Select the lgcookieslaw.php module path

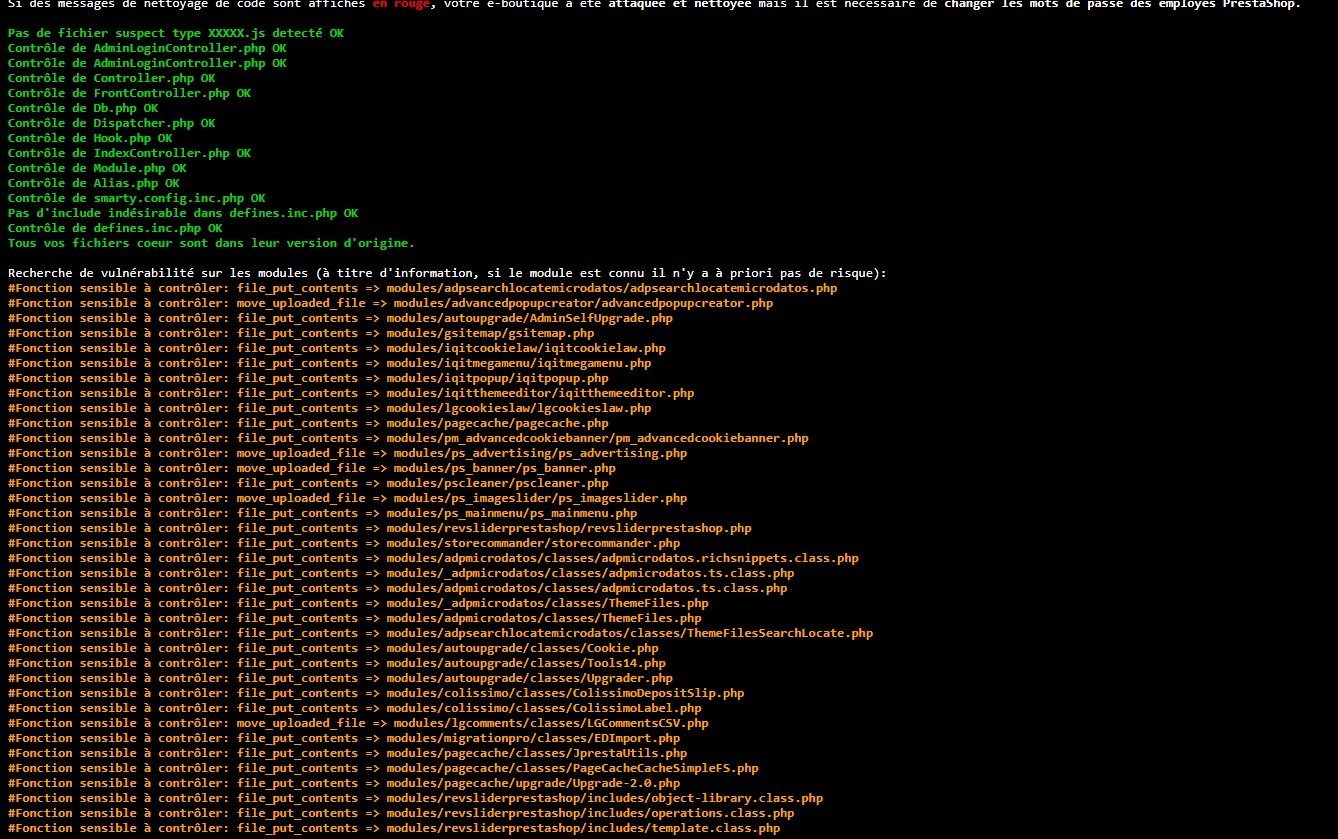tap(519, 408)
